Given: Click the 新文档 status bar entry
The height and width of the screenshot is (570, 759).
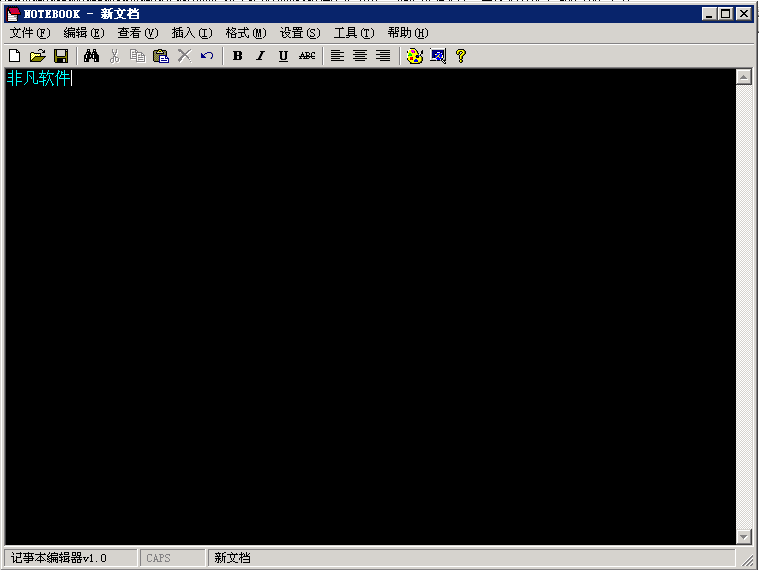Looking at the screenshot, I should pos(232,558).
